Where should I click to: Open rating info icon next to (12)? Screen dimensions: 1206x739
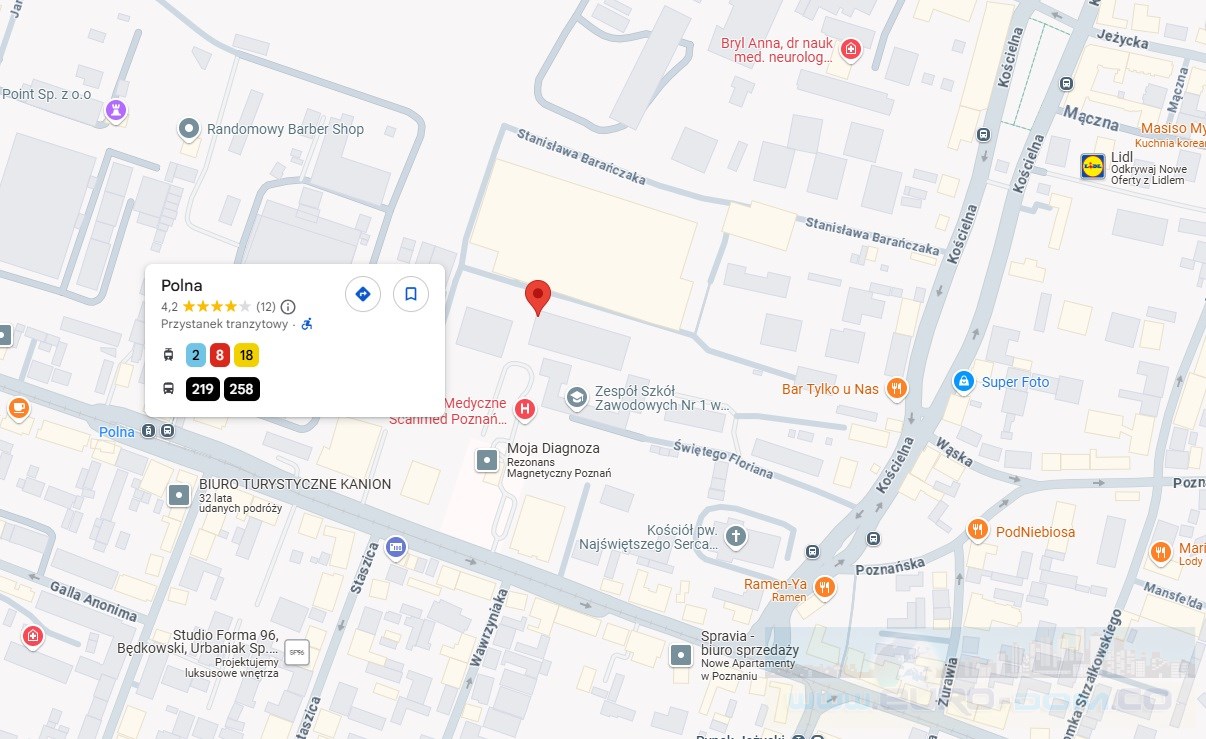[288, 307]
